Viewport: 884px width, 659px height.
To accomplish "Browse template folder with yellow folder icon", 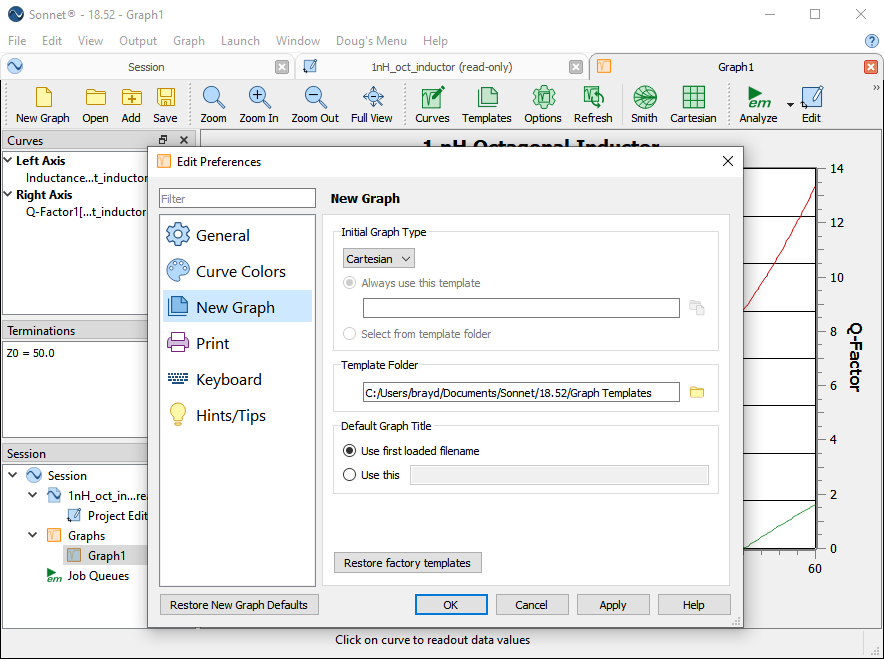I will click(697, 392).
